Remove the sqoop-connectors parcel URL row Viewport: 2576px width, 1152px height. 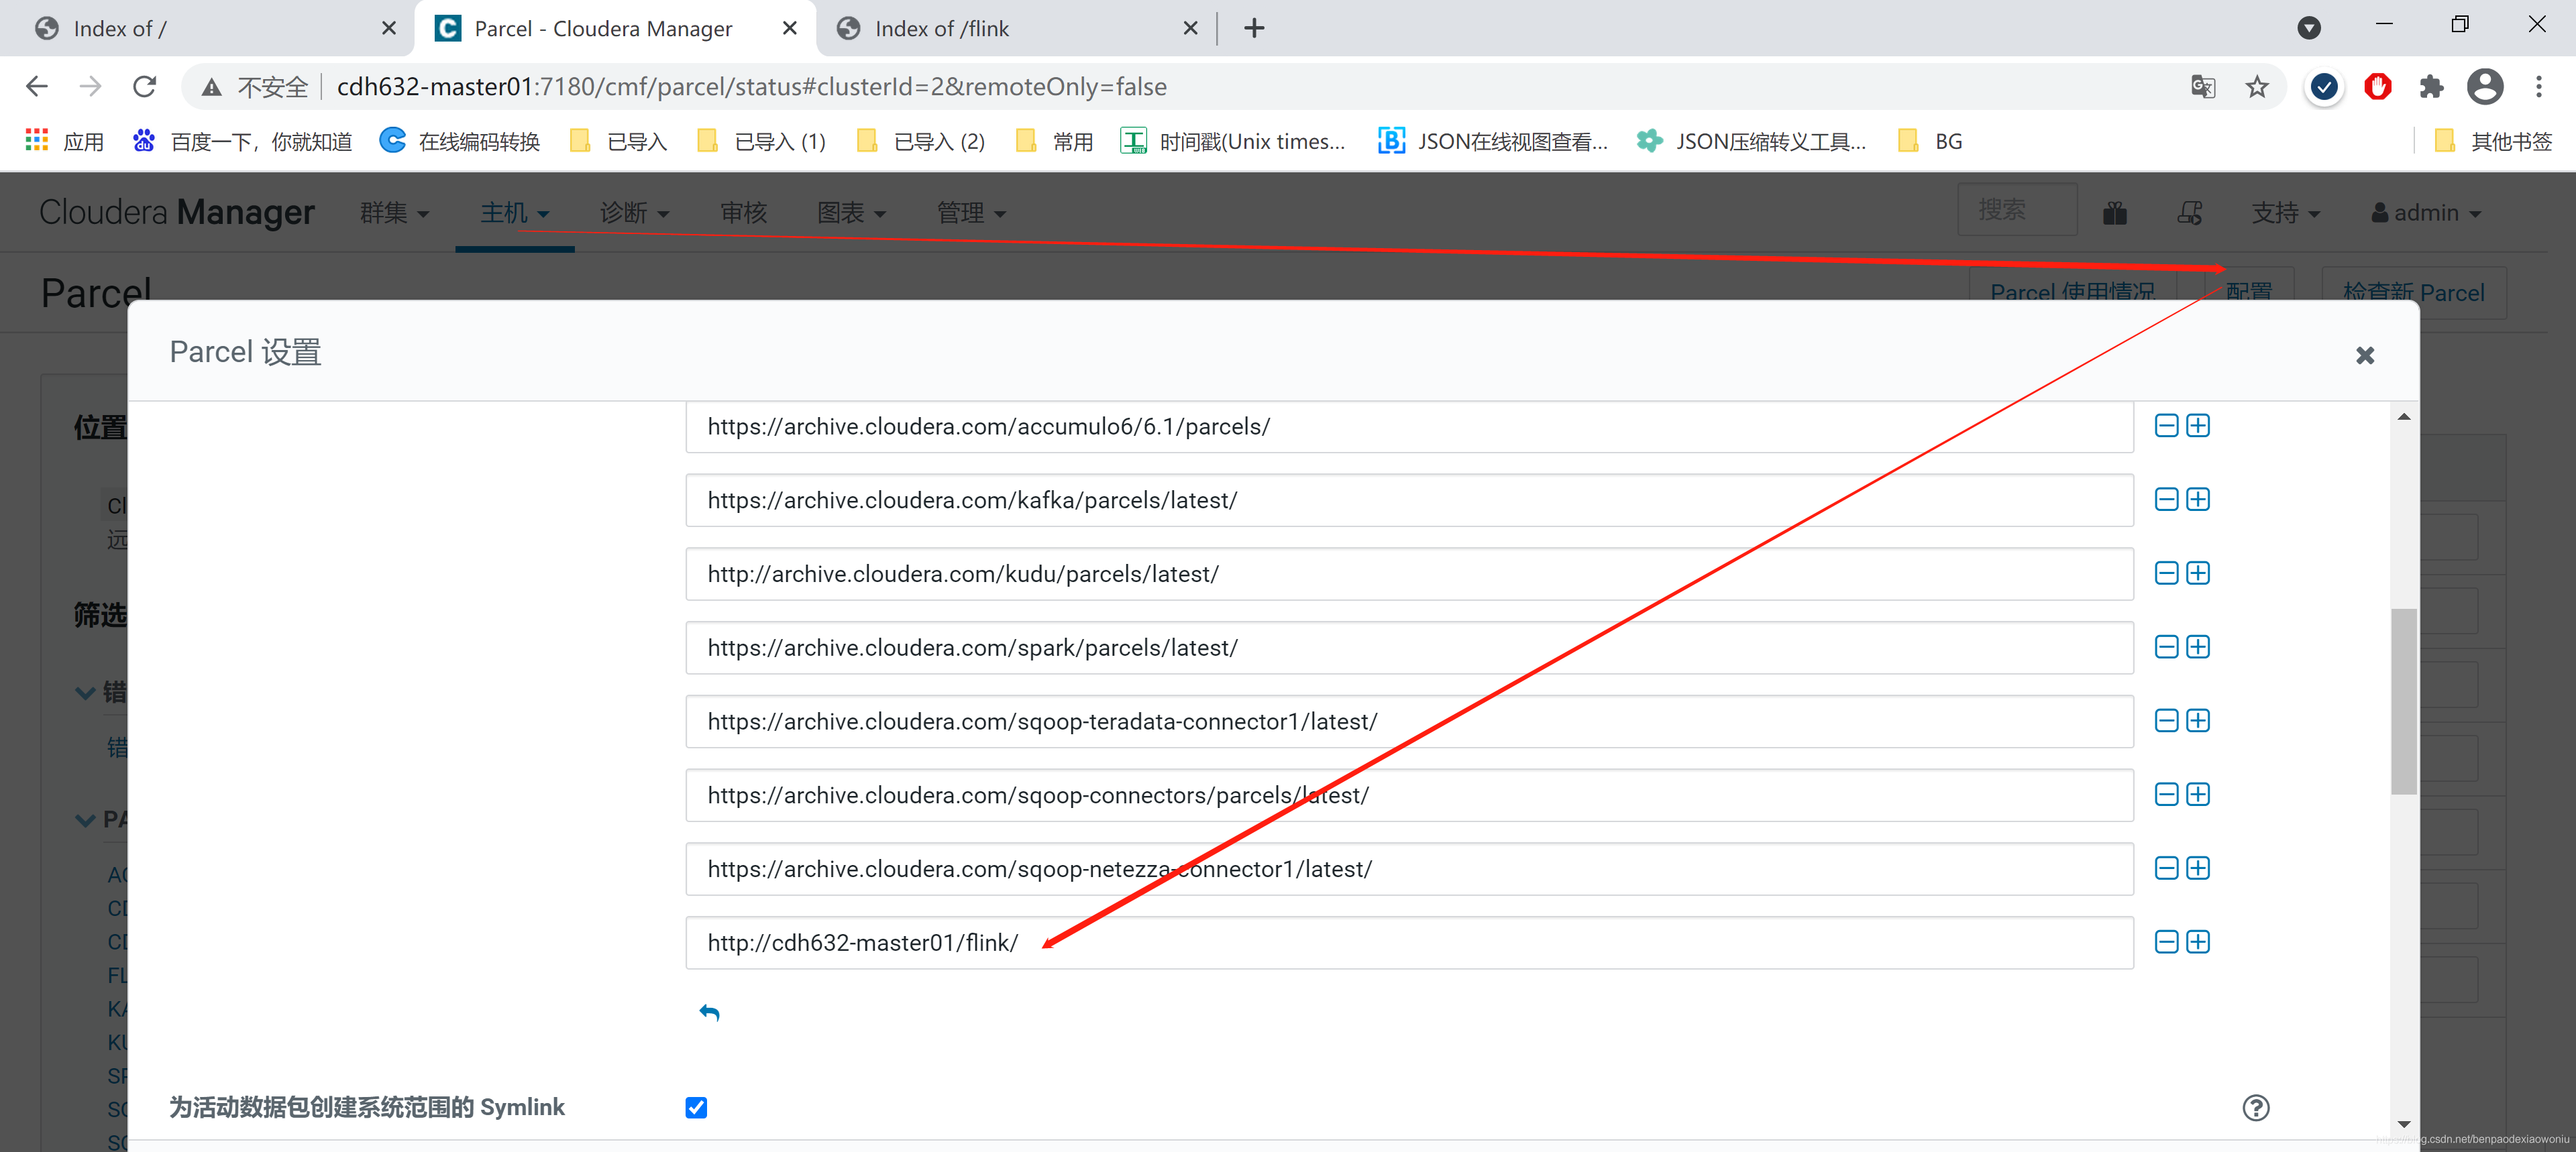(x=2166, y=795)
